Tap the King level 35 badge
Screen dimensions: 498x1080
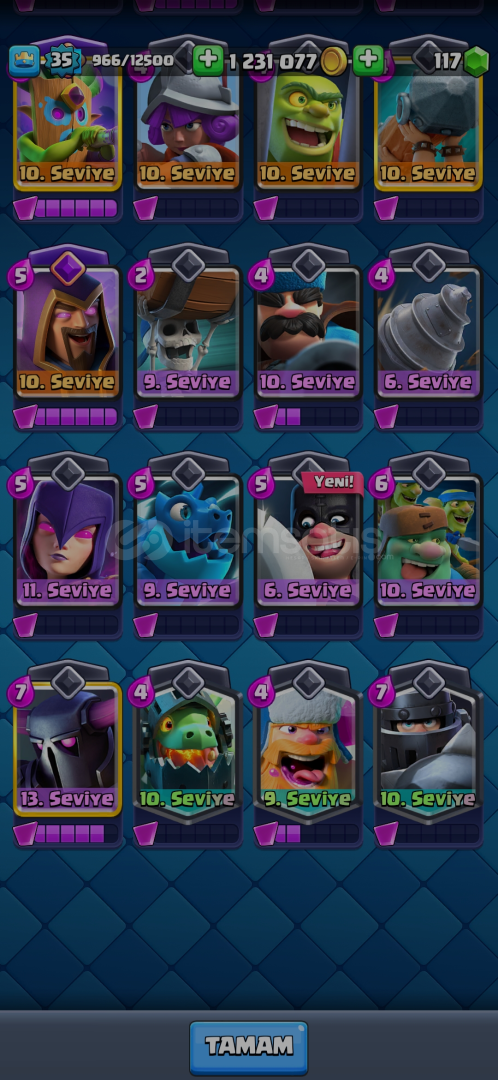tap(63, 61)
